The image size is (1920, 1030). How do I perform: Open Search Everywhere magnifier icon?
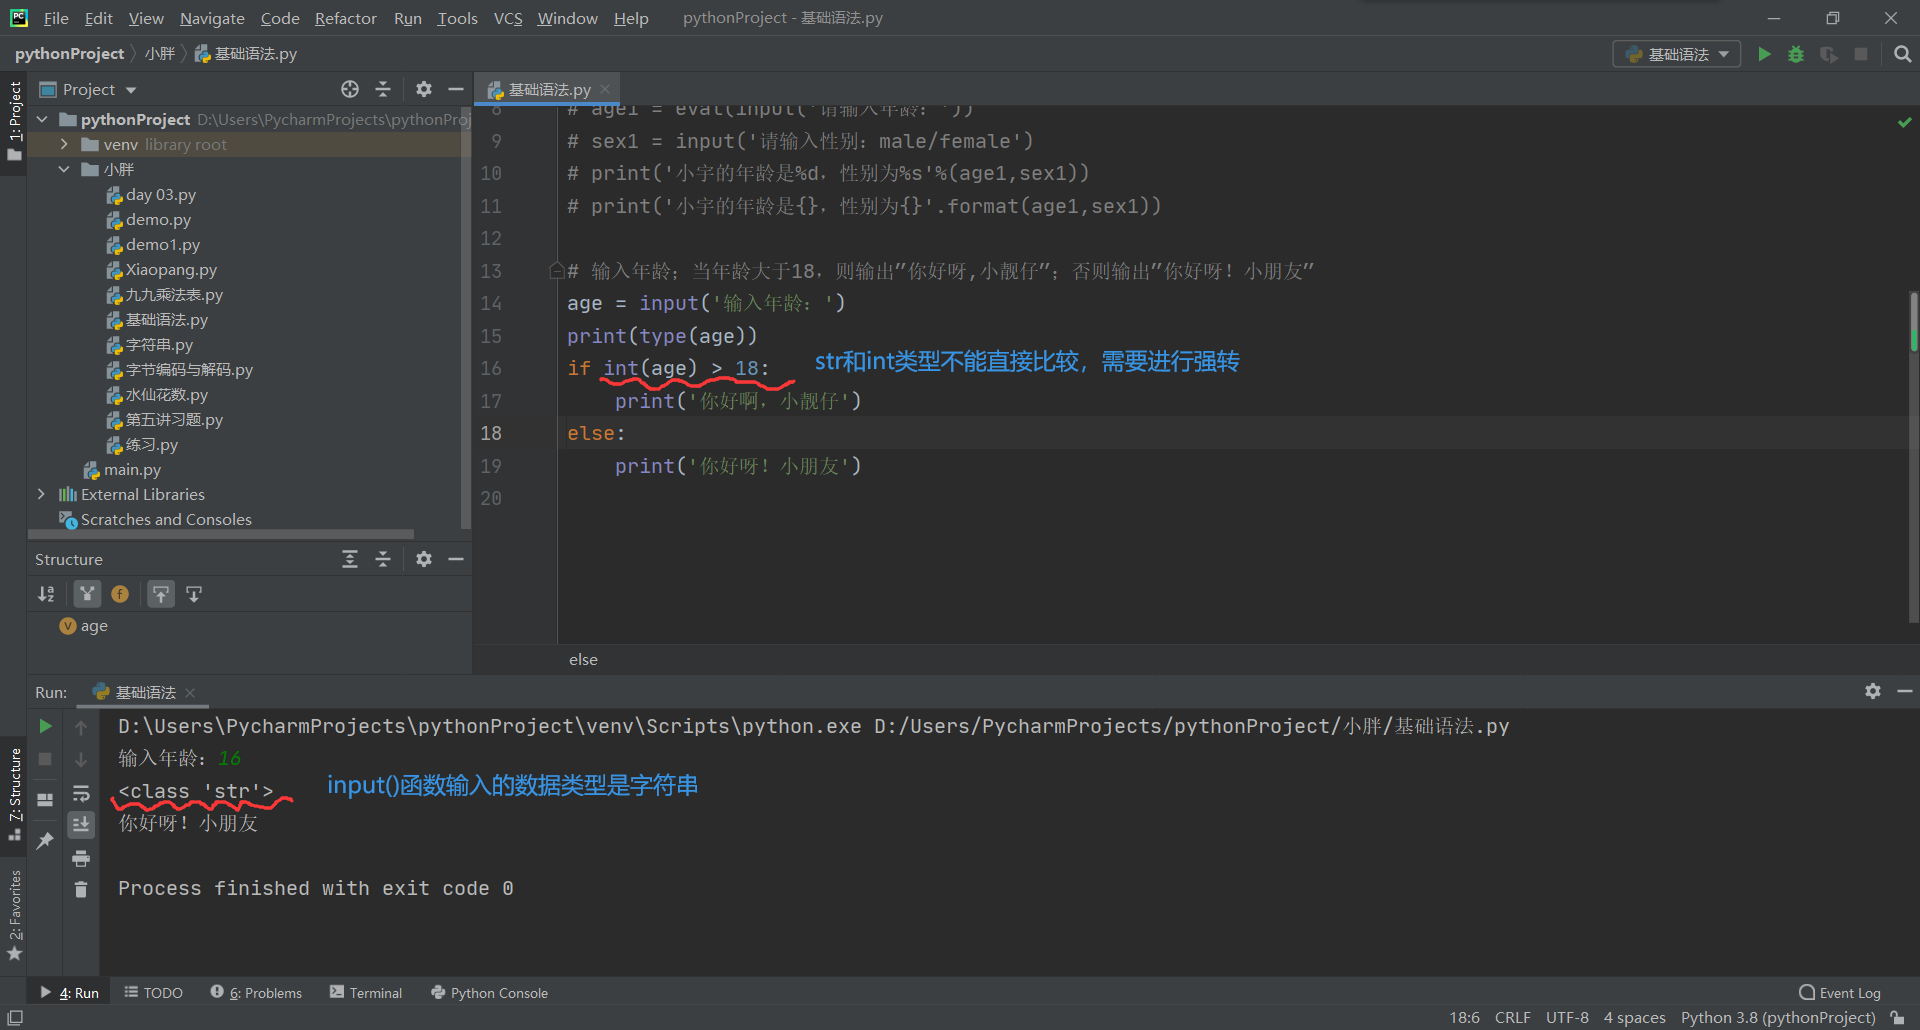click(1902, 54)
